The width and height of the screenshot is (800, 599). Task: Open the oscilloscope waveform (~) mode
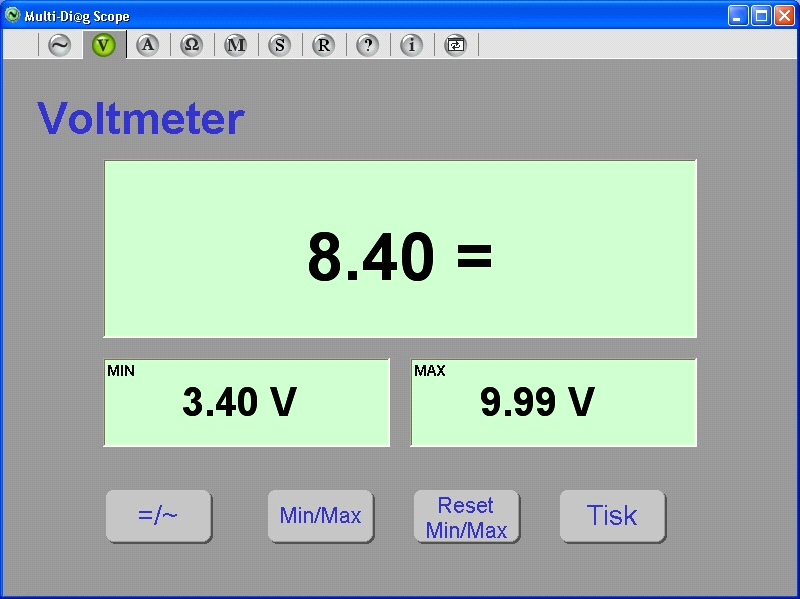click(60, 45)
